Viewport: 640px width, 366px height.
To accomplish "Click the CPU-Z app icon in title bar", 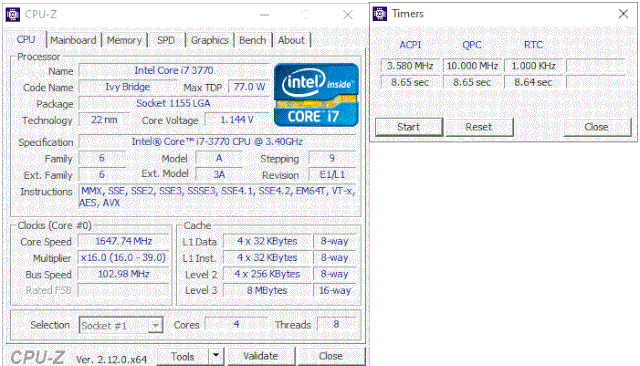I will (x=13, y=15).
